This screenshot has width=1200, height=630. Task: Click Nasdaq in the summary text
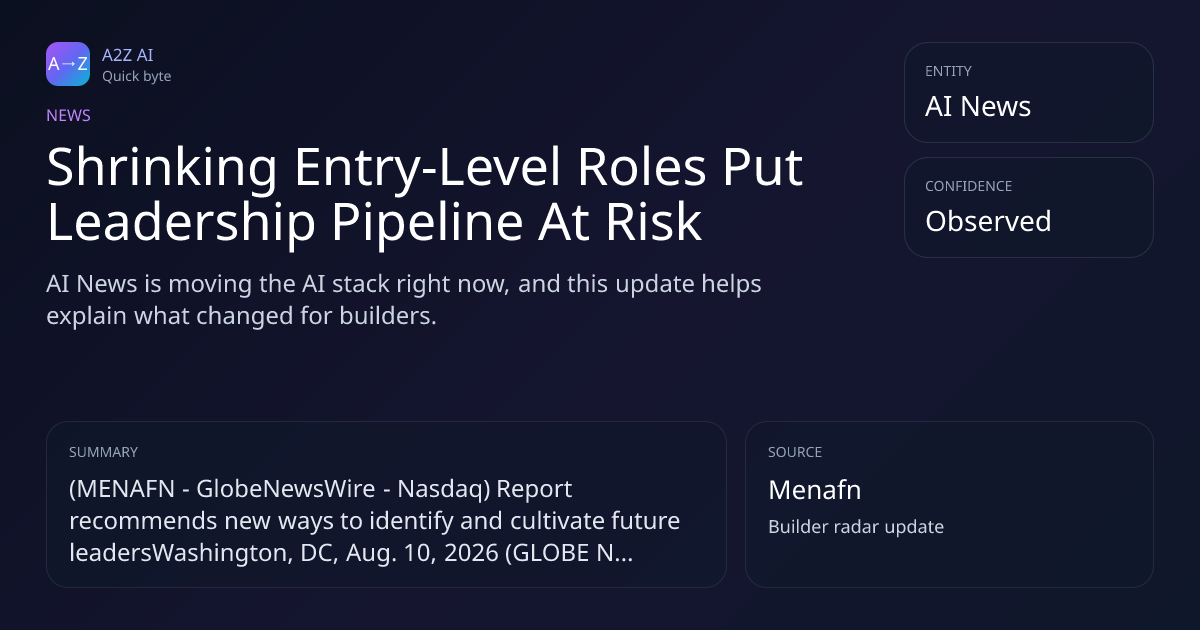tap(436, 490)
